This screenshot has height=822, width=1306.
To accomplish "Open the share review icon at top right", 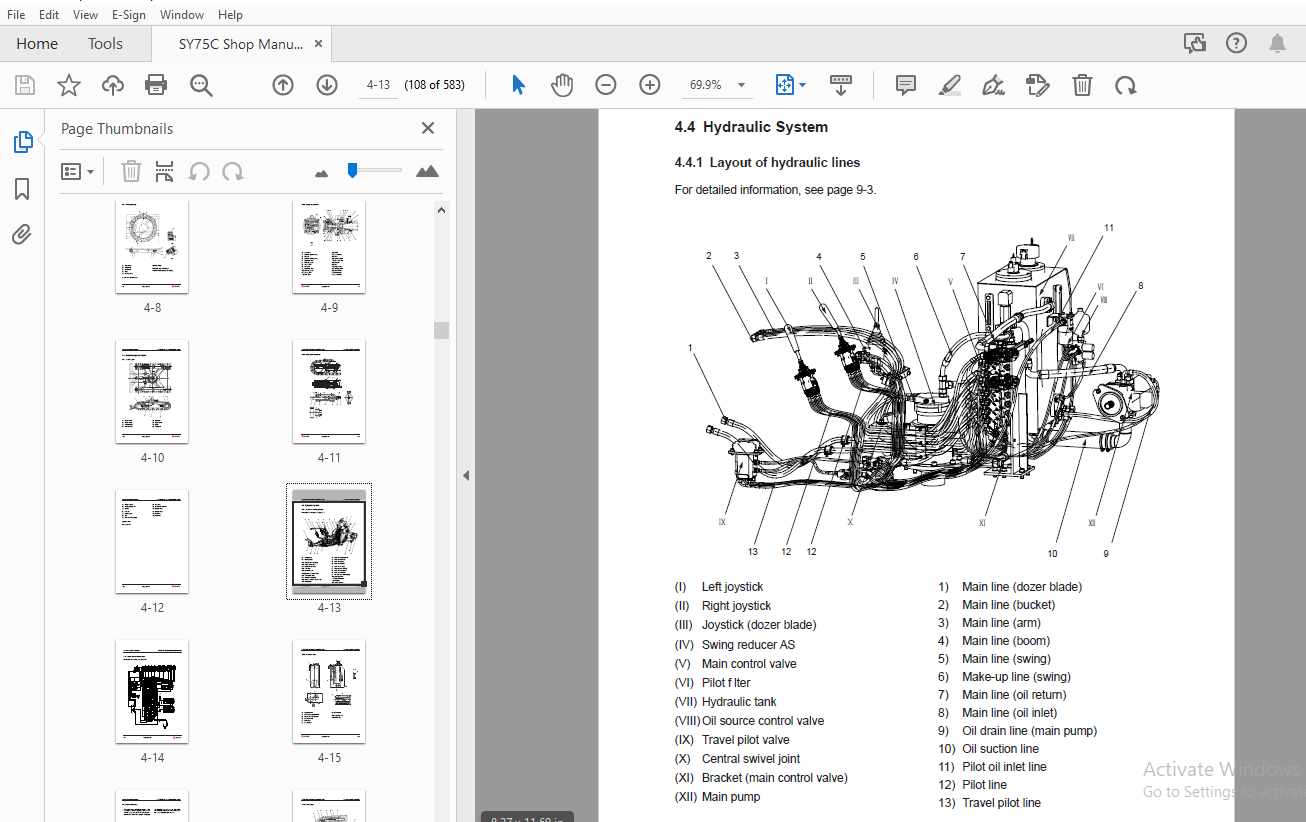I will tap(1195, 43).
